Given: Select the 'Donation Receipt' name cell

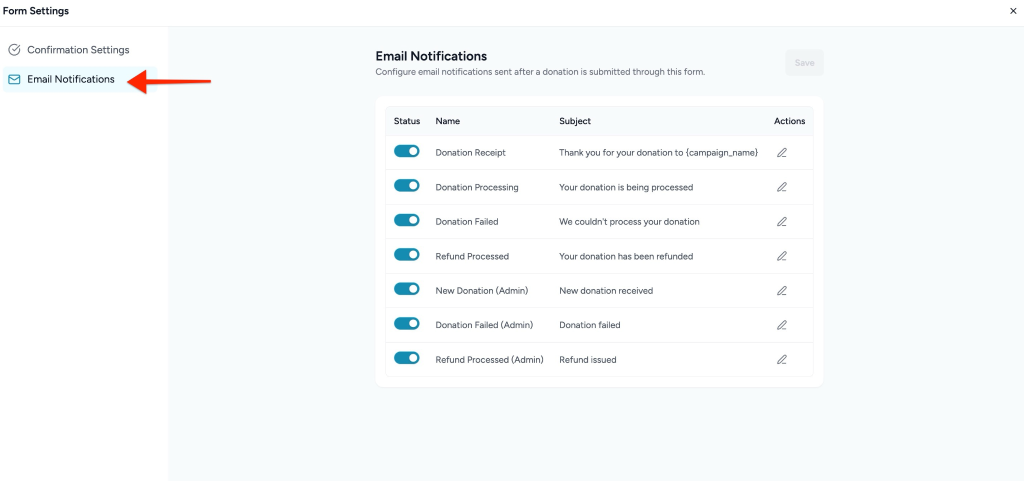Looking at the screenshot, I should [x=471, y=153].
